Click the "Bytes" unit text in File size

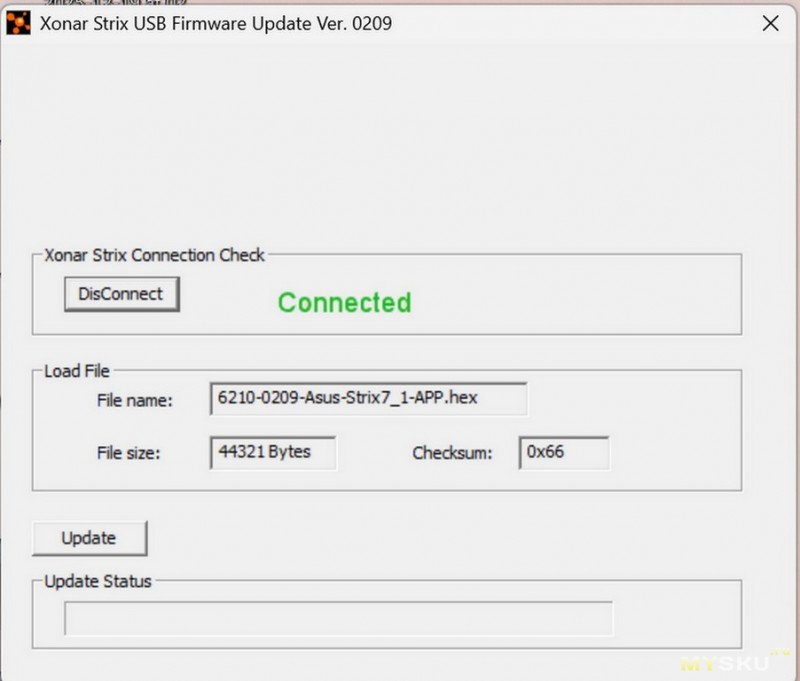(x=289, y=452)
